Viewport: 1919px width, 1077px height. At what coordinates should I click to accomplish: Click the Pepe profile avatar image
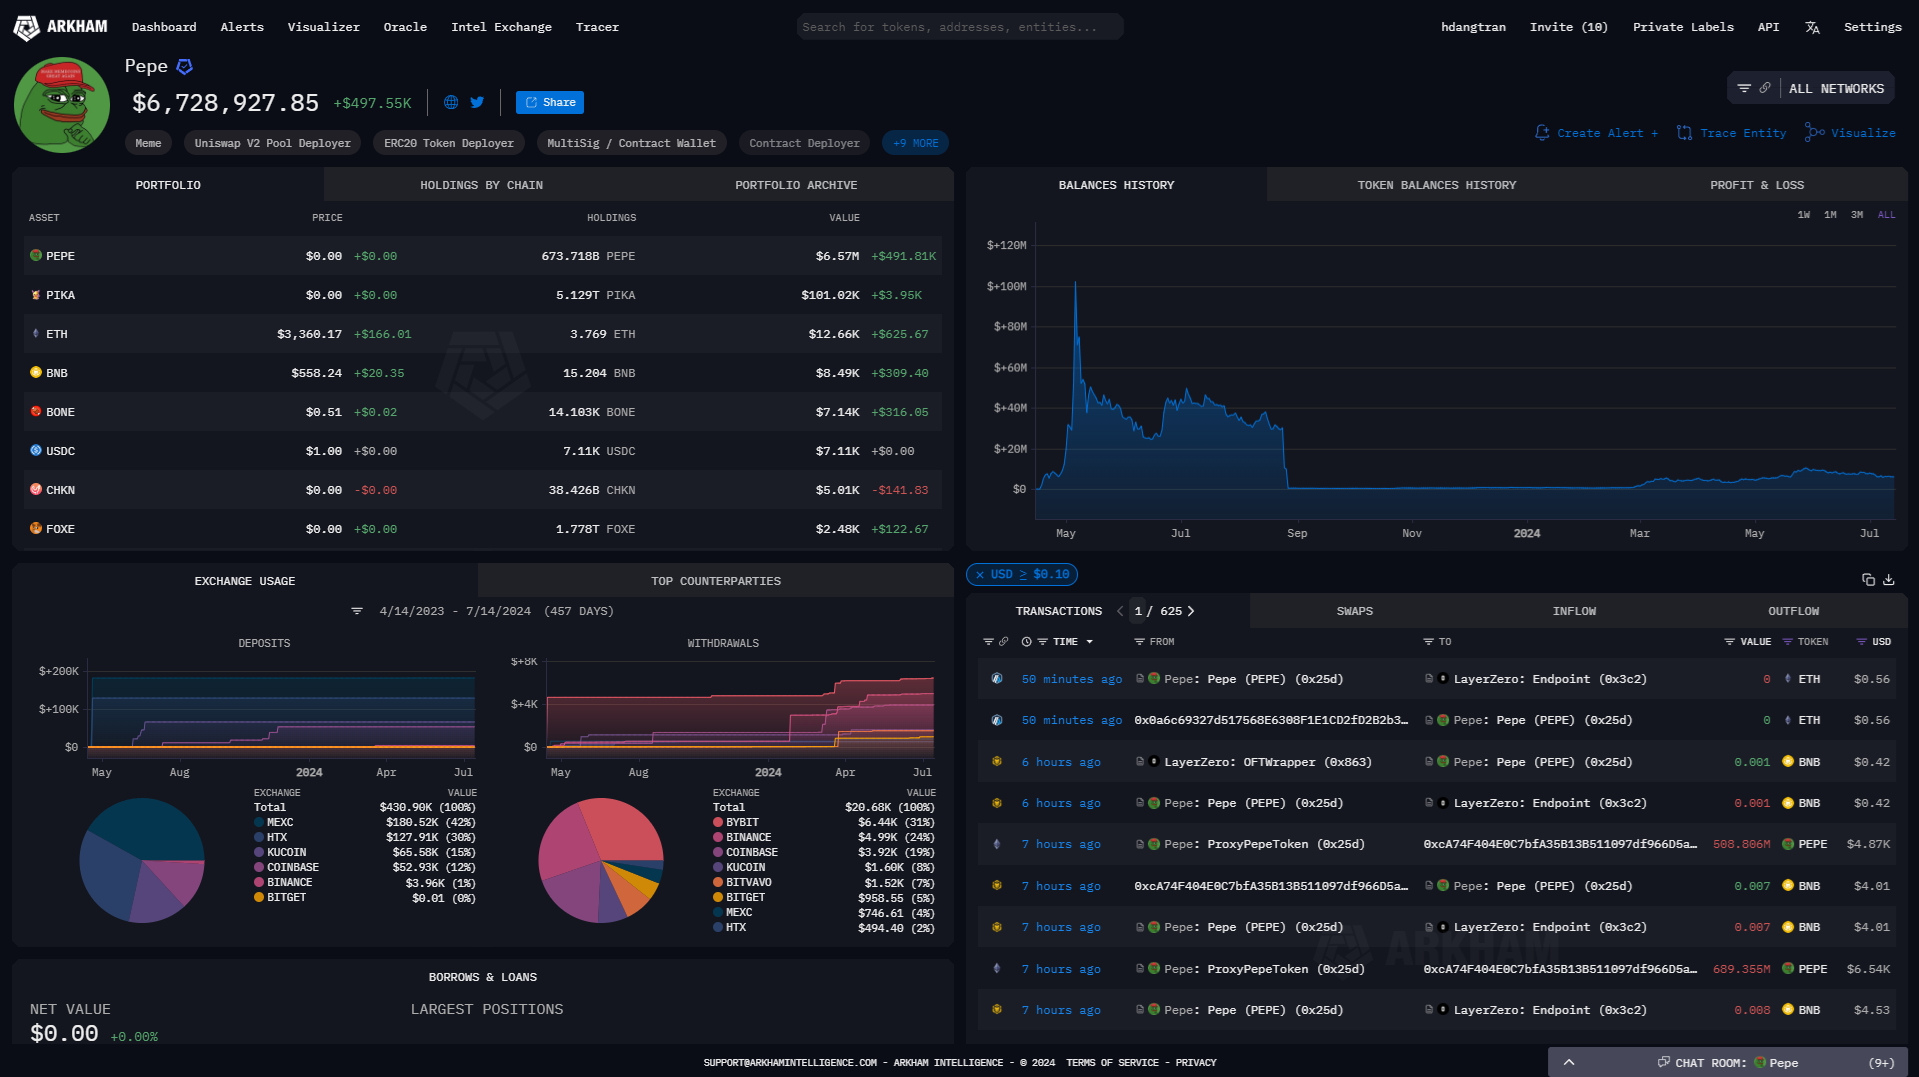point(62,104)
